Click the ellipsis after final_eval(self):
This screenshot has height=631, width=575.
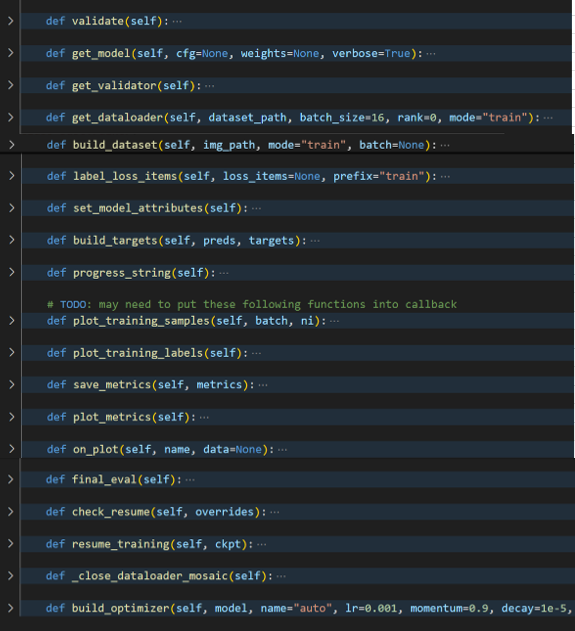click(x=190, y=480)
